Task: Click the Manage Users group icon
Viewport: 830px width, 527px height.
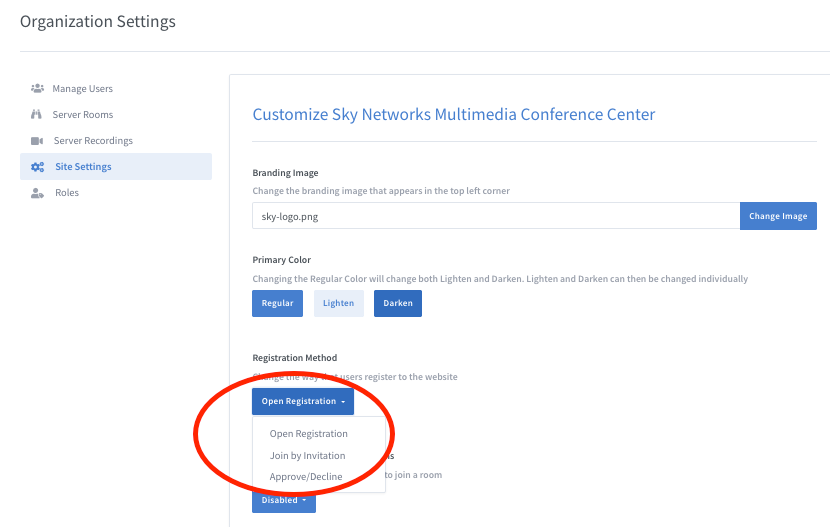Action: click(37, 88)
